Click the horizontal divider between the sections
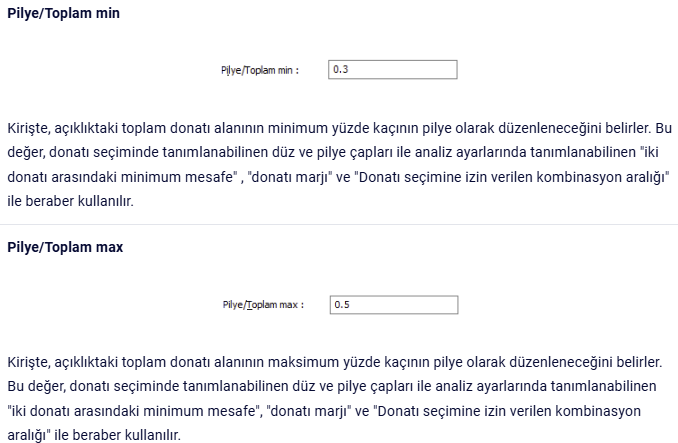 (x=339, y=224)
